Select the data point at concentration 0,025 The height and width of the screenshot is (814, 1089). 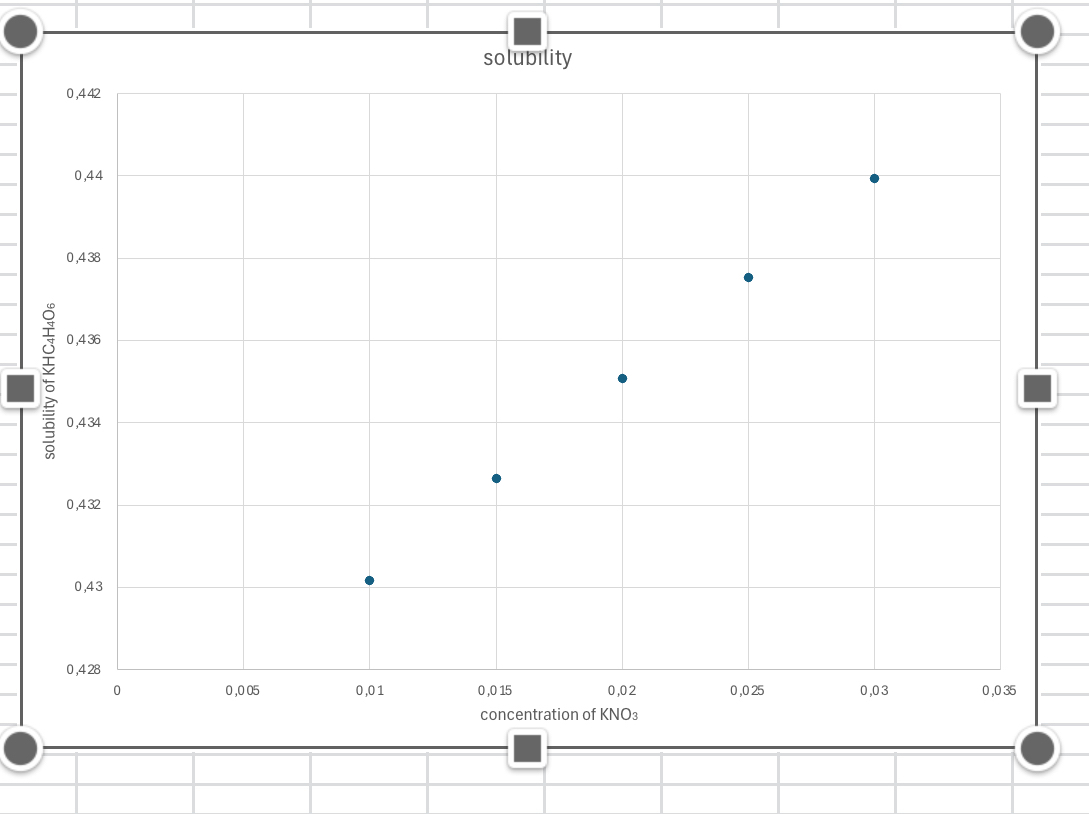click(747, 277)
